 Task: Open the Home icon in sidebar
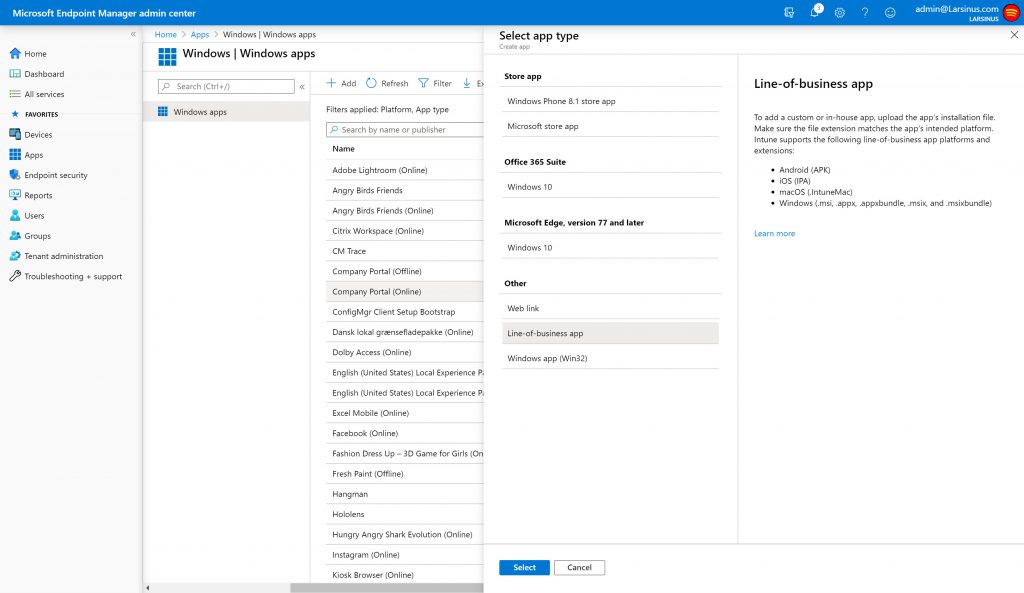coord(15,54)
